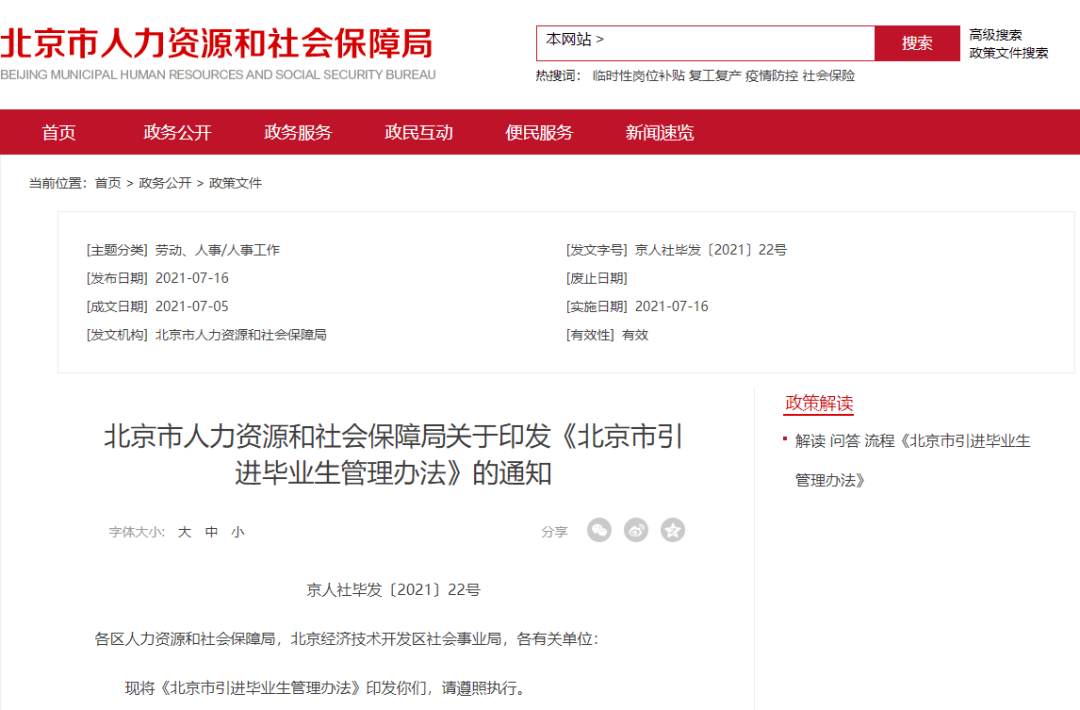Share the notice on Weibo
The height and width of the screenshot is (710, 1080).
click(636, 531)
